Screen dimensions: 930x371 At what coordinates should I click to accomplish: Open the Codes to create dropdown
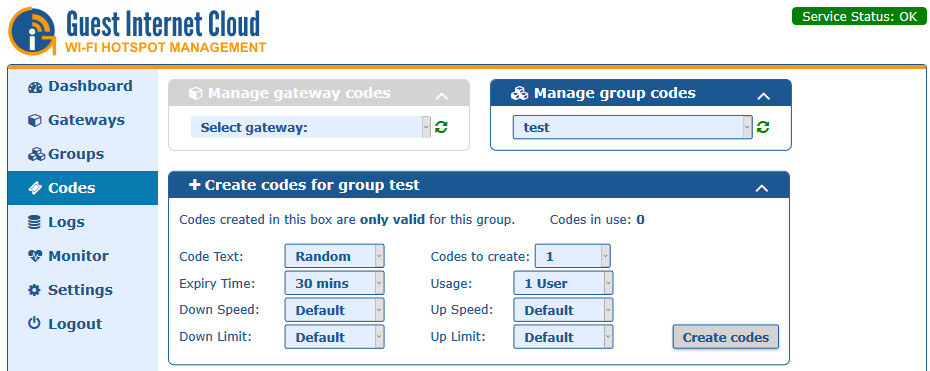(x=572, y=256)
